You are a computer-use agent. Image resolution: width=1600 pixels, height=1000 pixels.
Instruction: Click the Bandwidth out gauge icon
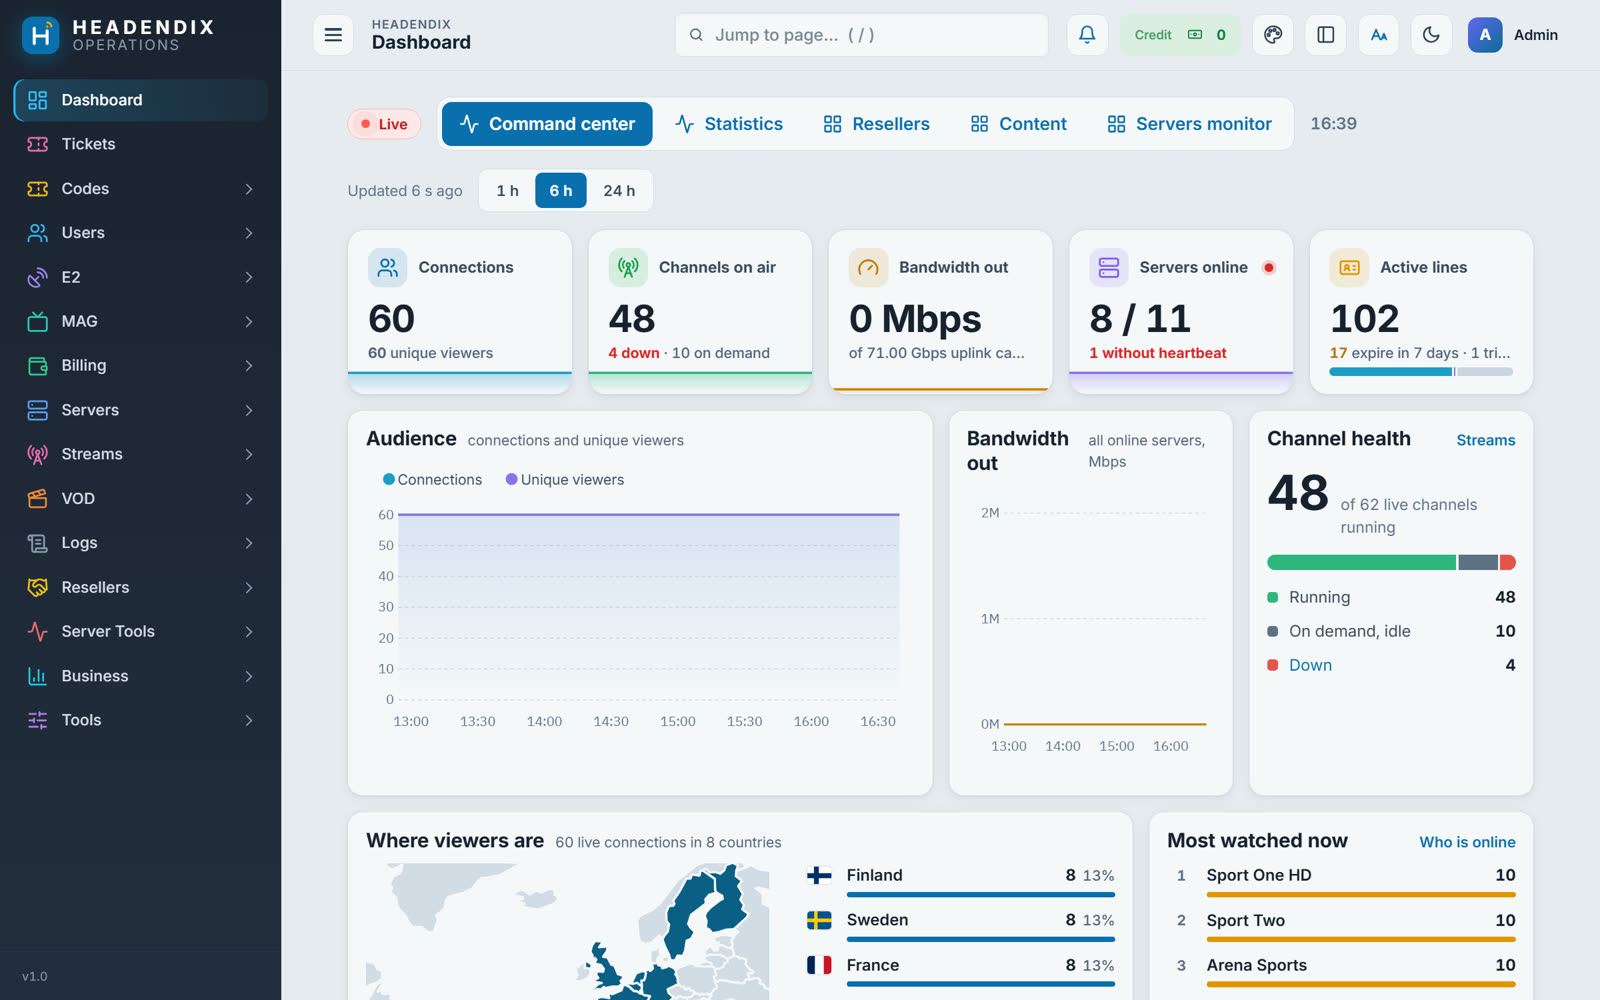868,267
